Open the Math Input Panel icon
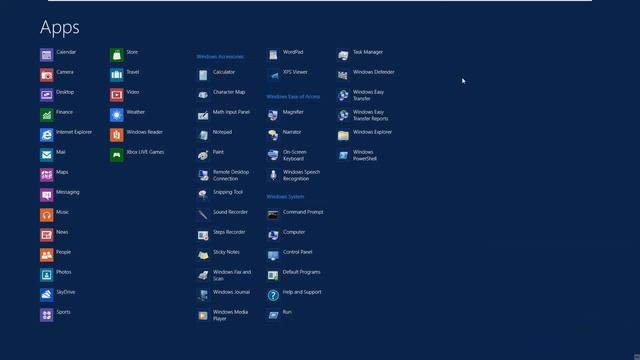The width and height of the screenshot is (640, 360). (x=203, y=115)
